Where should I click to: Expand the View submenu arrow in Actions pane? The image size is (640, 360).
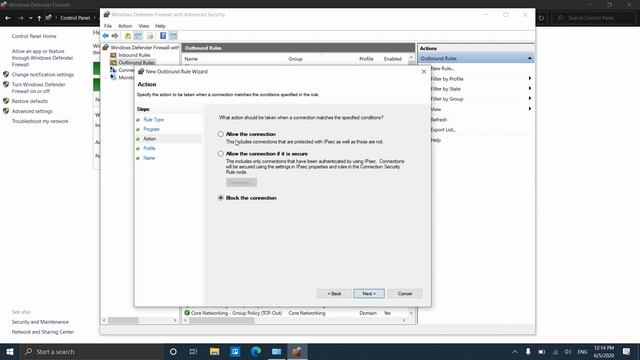click(x=530, y=109)
